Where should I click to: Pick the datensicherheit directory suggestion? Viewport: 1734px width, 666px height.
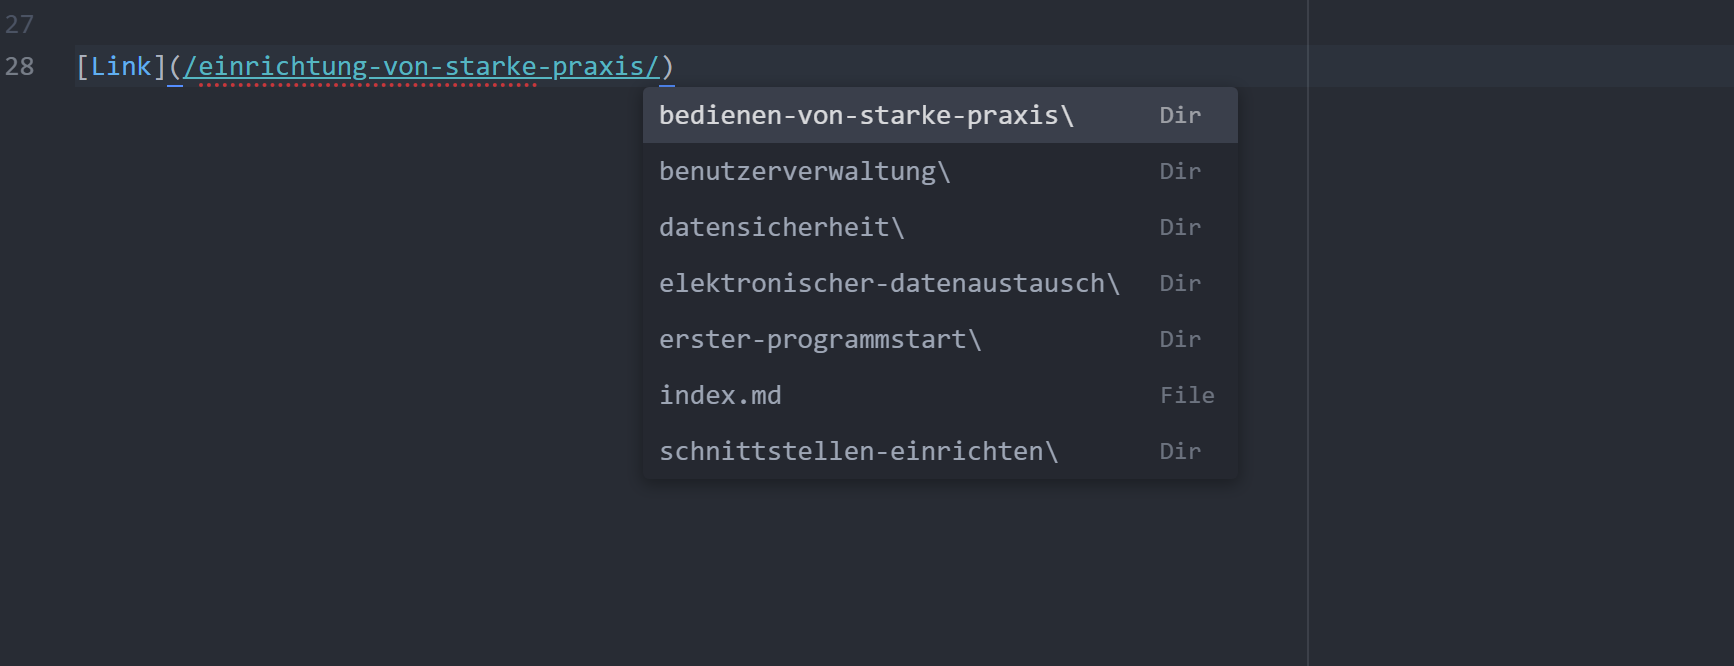point(781,228)
